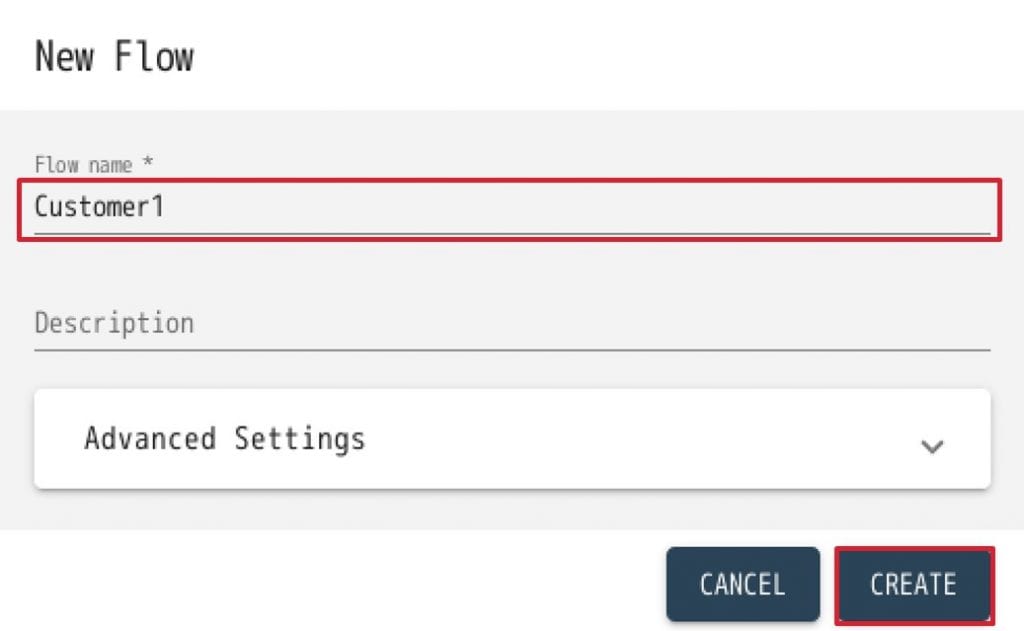
Task: Select the Description placeholder text
Action: pyautogui.click(x=114, y=324)
